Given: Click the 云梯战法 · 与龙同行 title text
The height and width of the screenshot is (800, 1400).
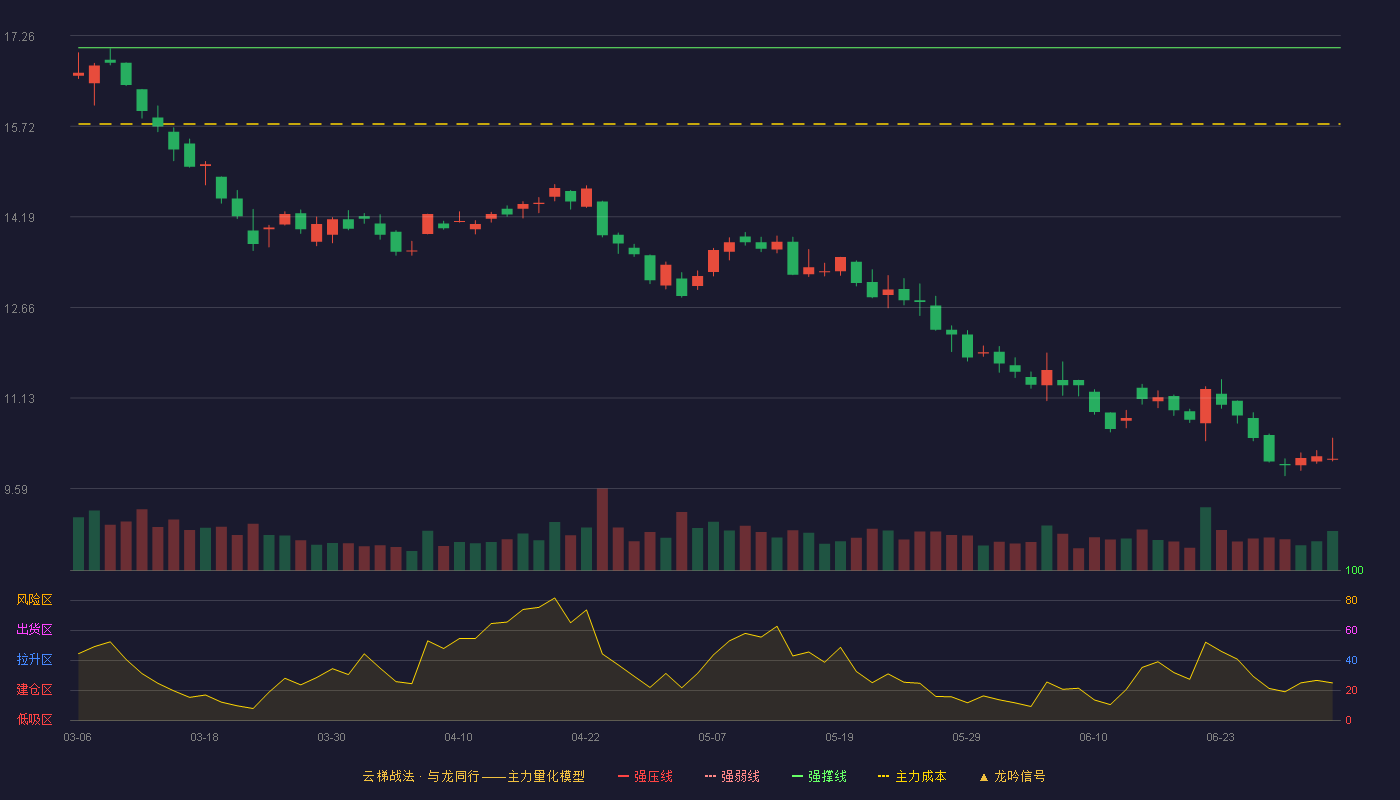Looking at the screenshot, I should [421, 776].
